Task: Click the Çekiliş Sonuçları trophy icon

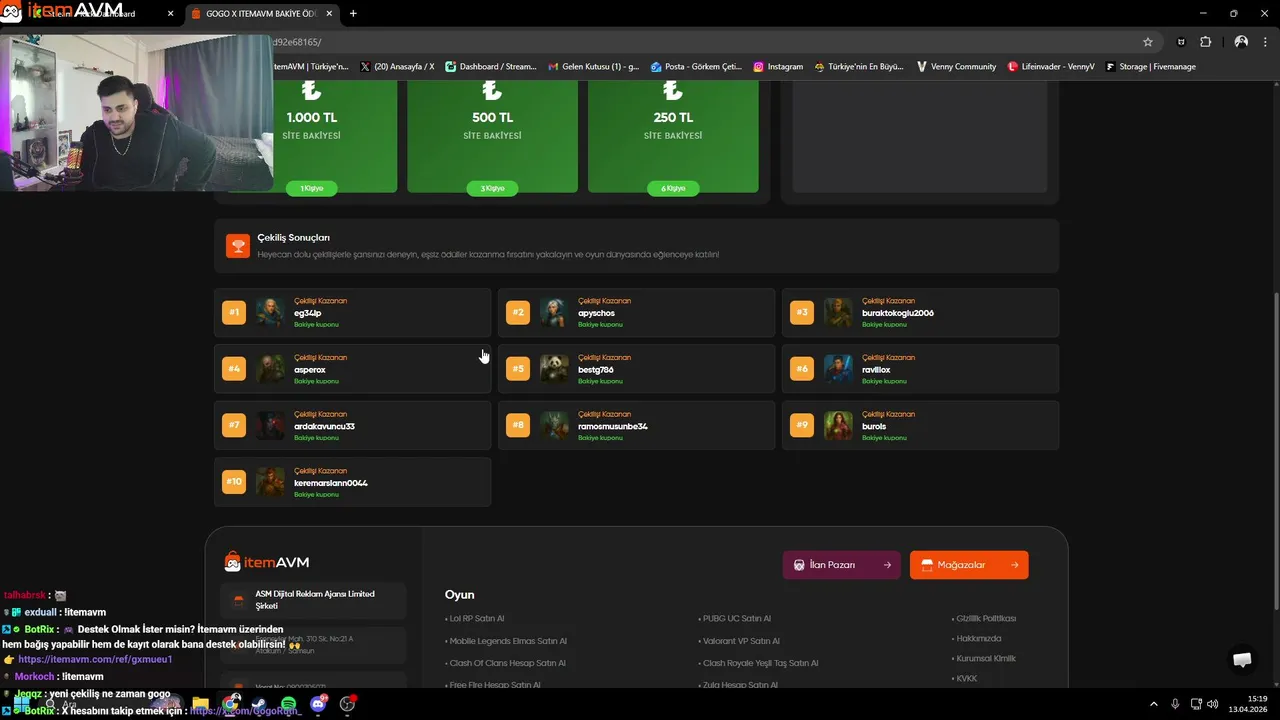Action: coord(238,246)
